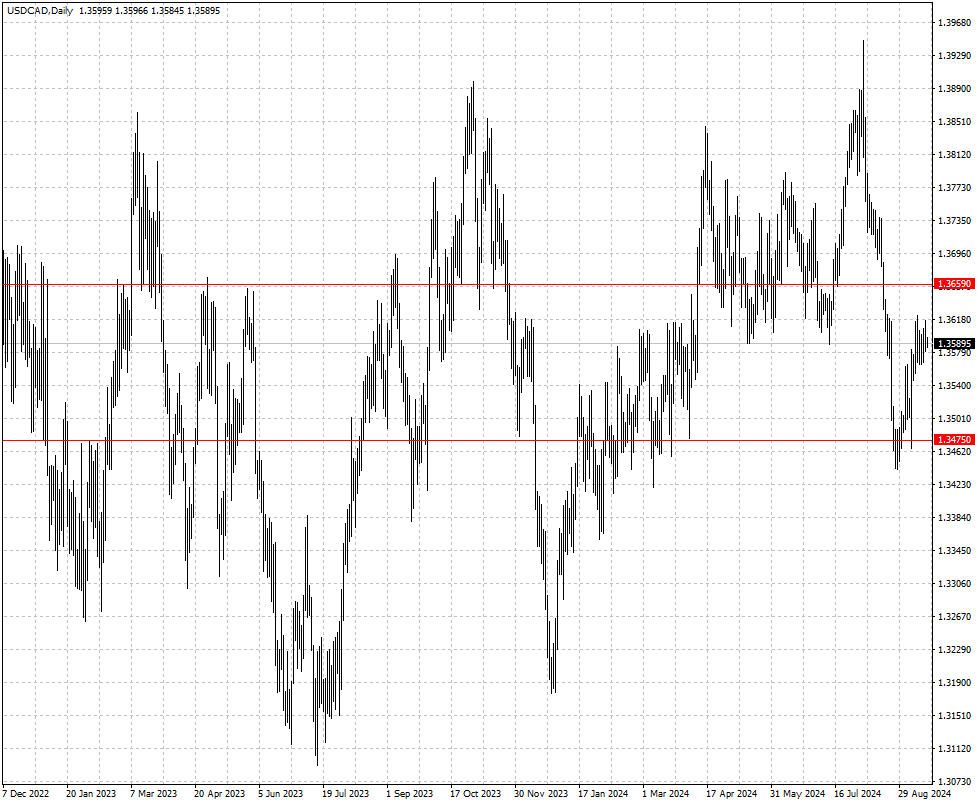Click the 1 Sep 2023 date label
The height and width of the screenshot is (805, 978).
(x=410, y=794)
